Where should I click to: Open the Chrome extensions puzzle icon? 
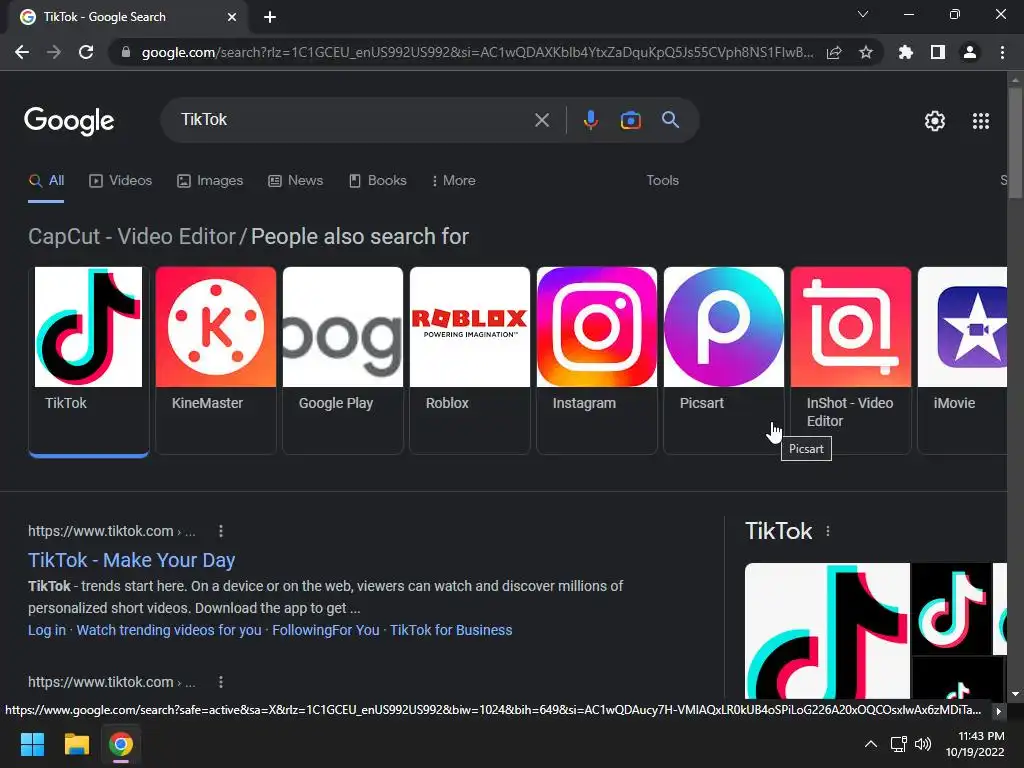tap(905, 52)
